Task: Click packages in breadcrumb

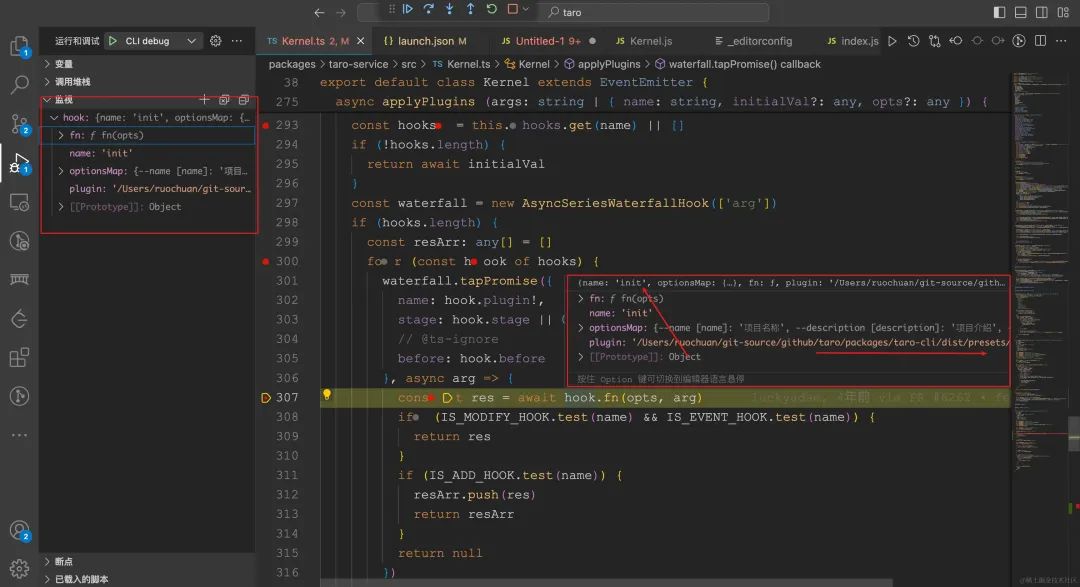Action: [292, 64]
